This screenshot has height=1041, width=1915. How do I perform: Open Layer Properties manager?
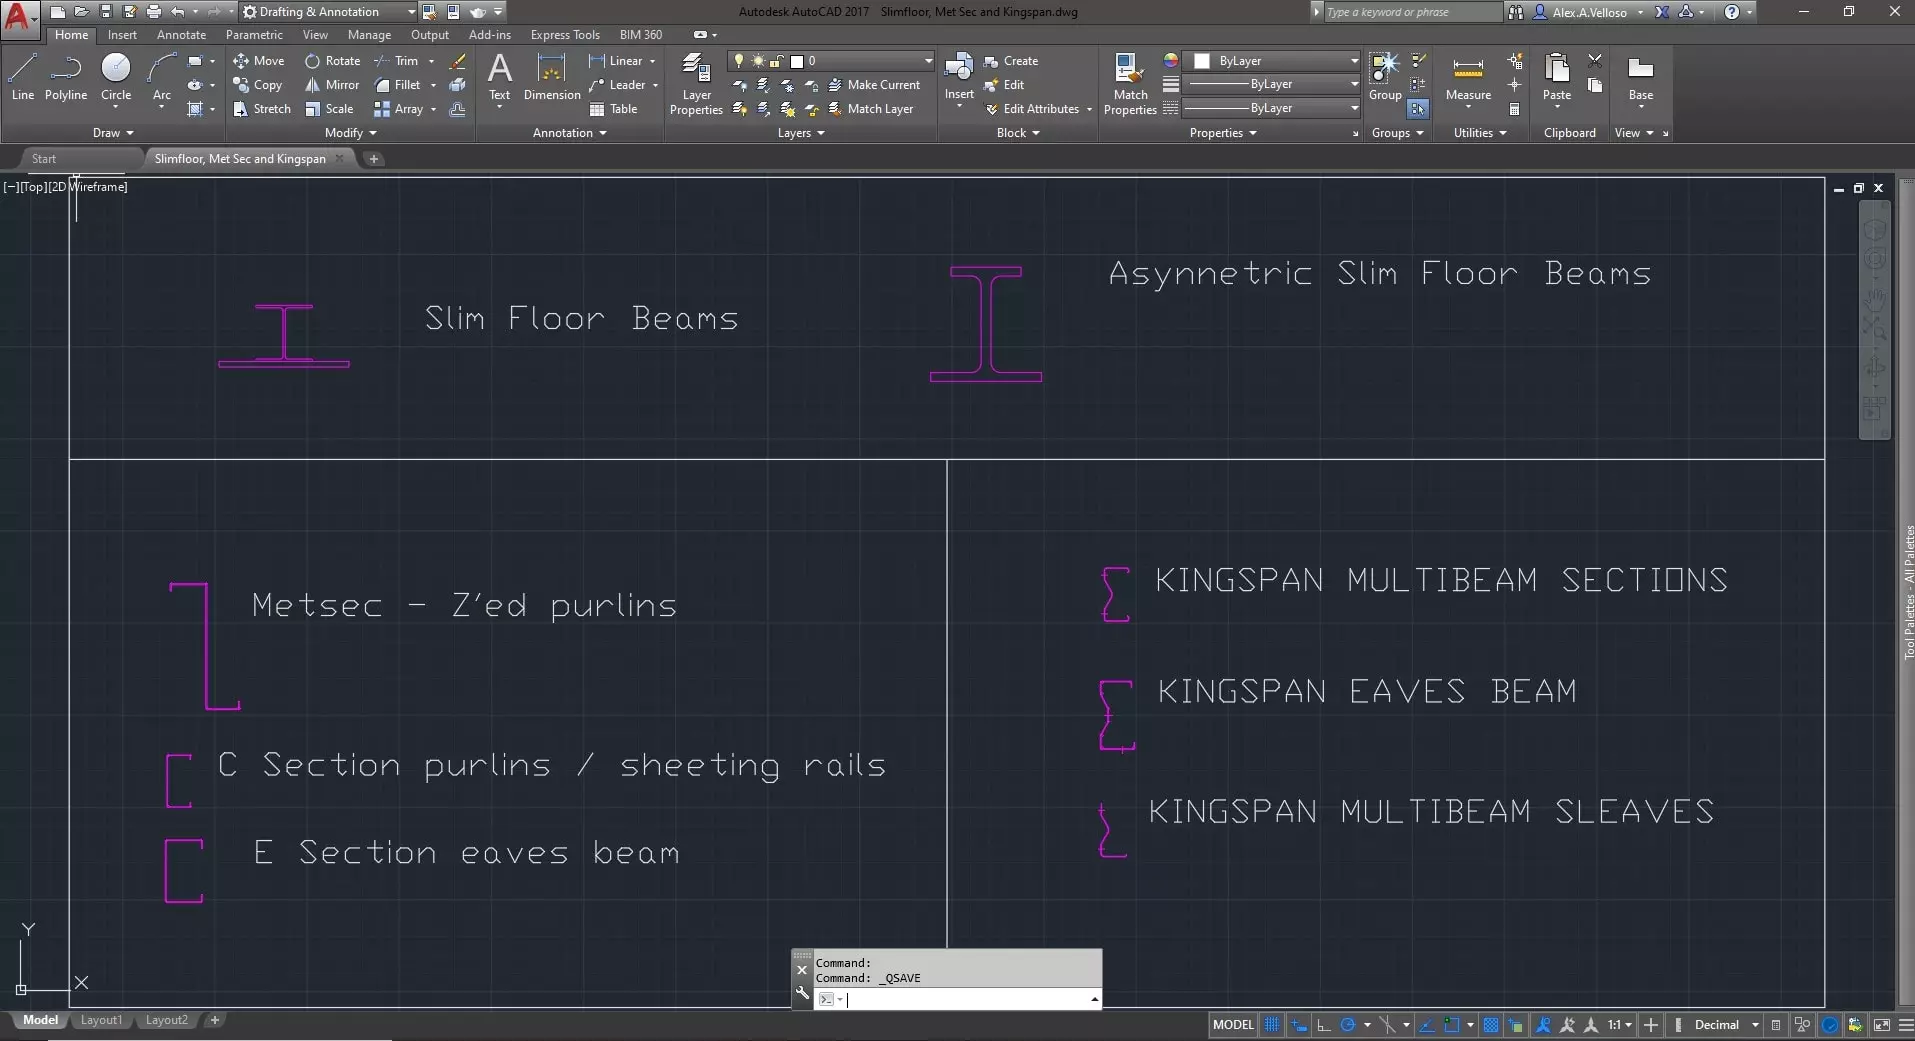point(696,85)
